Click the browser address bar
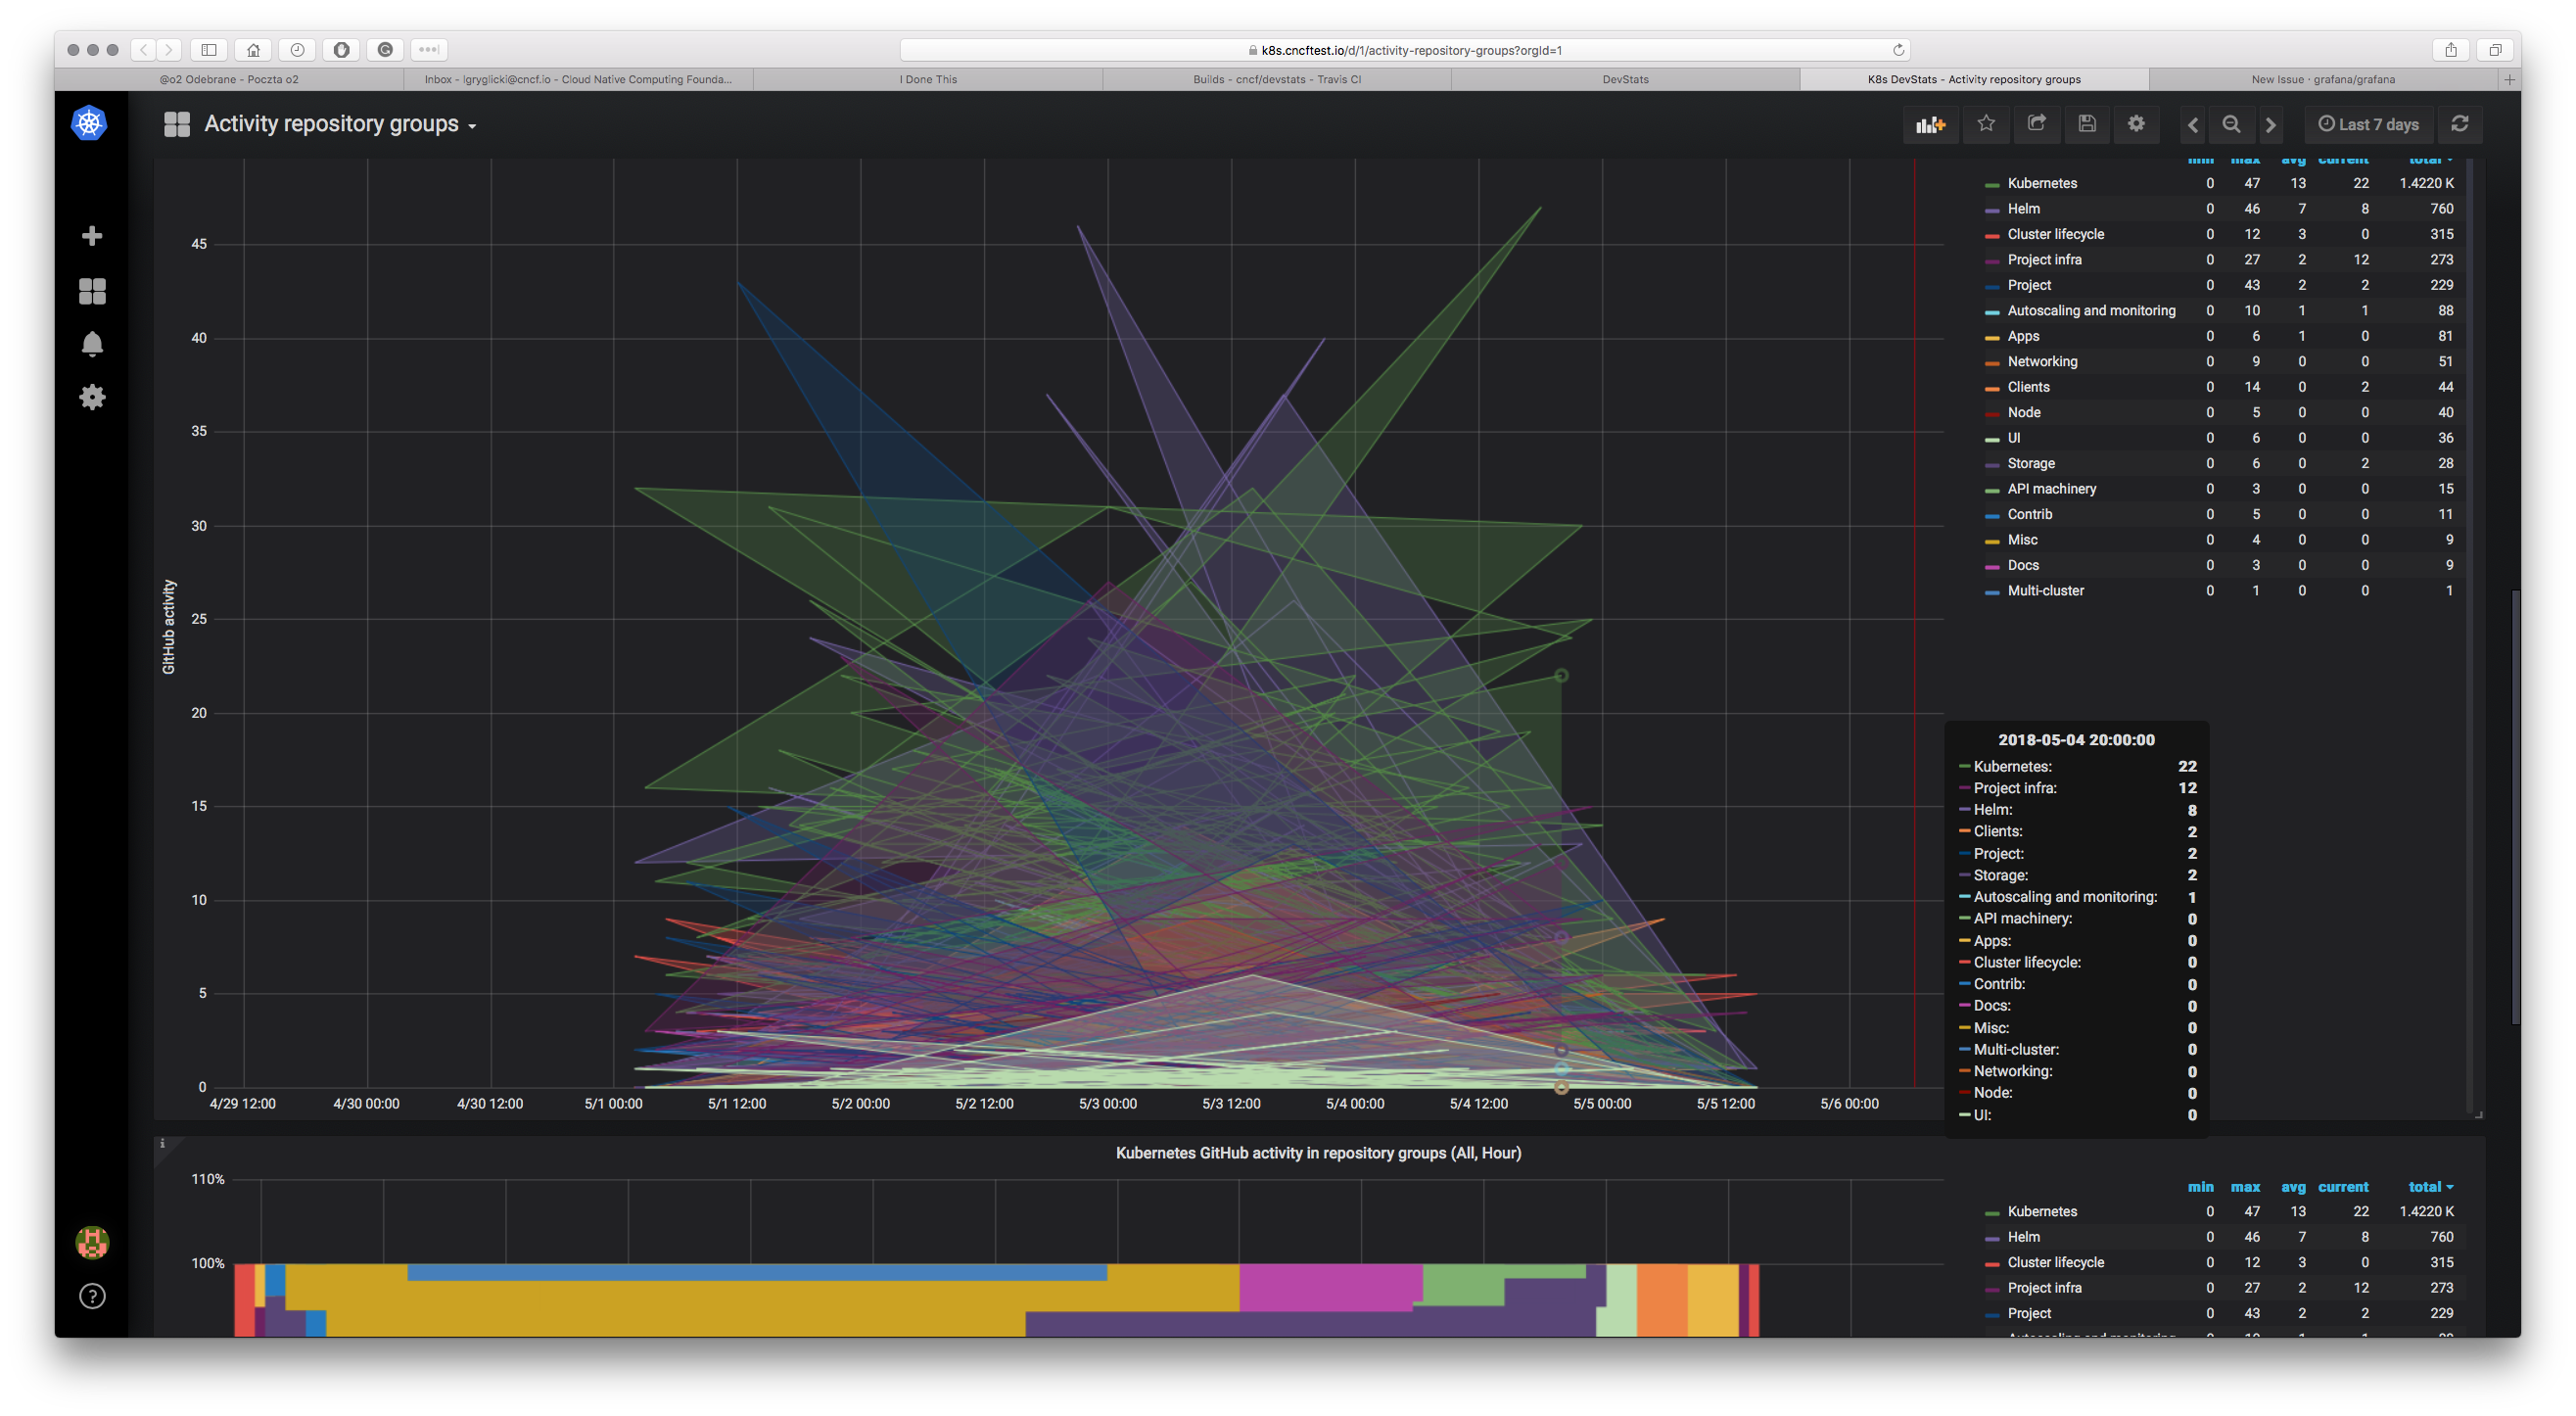 coord(1404,50)
